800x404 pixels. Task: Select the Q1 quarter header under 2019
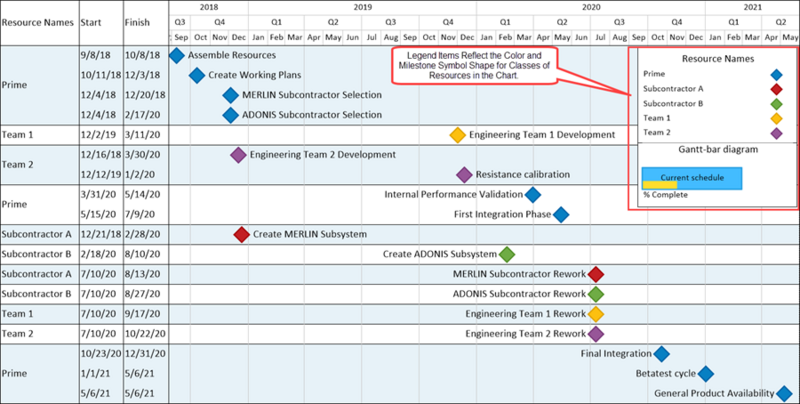[x=276, y=22]
